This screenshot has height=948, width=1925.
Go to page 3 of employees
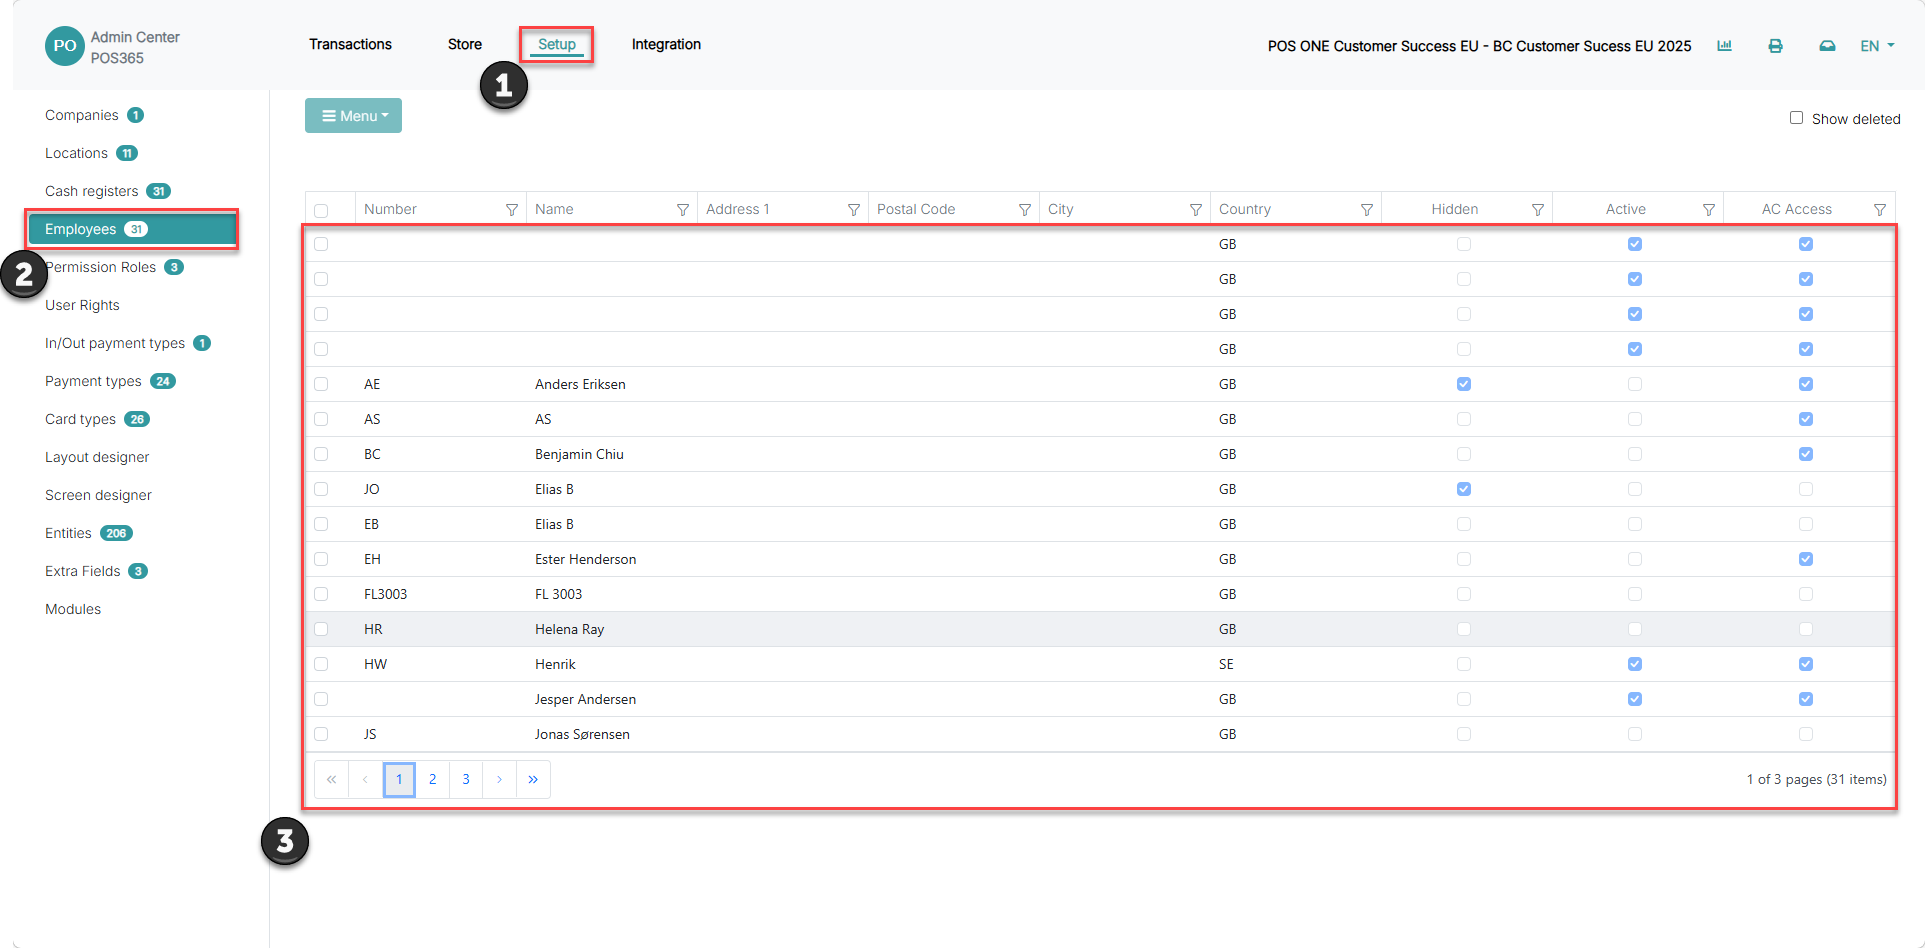click(x=466, y=779)
